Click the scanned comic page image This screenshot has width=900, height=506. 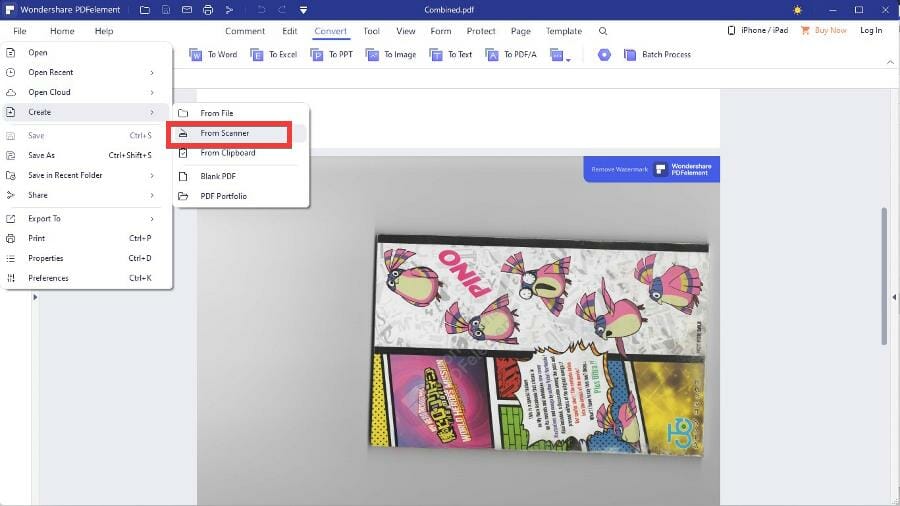(x=538, y=344)
